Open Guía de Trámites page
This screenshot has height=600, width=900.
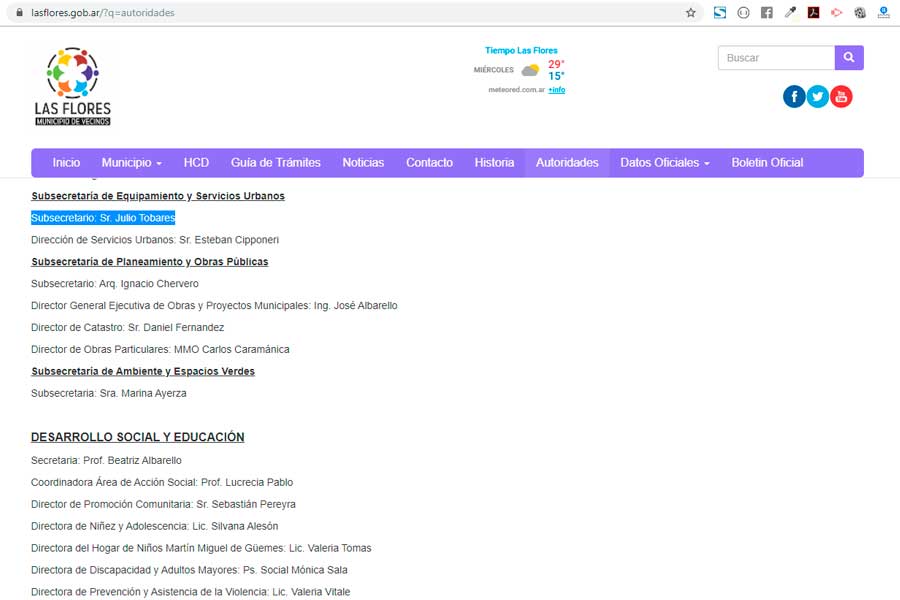tap(276, 162)
